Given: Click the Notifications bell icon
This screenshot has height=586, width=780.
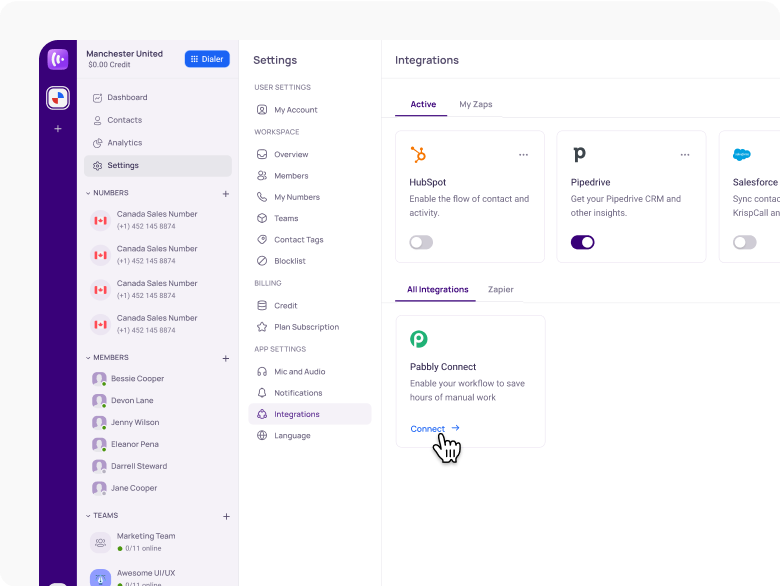Looking at the screenshot, I should [262, 393].
